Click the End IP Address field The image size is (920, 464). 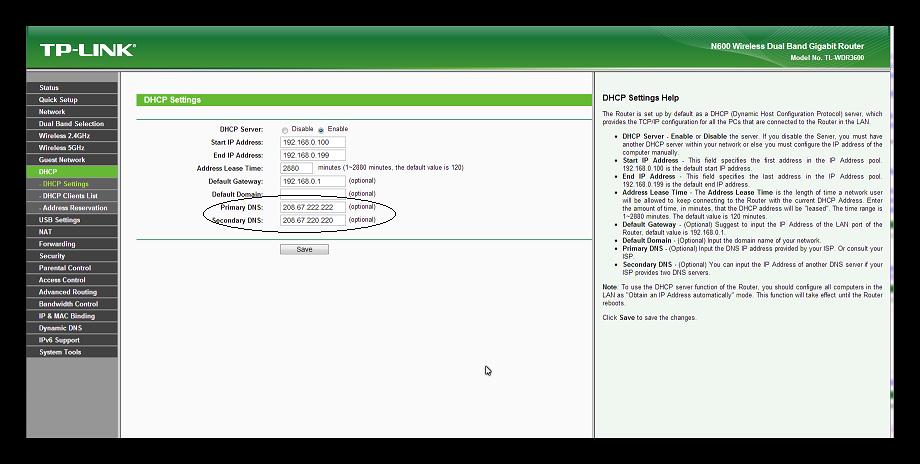(313, 155)
